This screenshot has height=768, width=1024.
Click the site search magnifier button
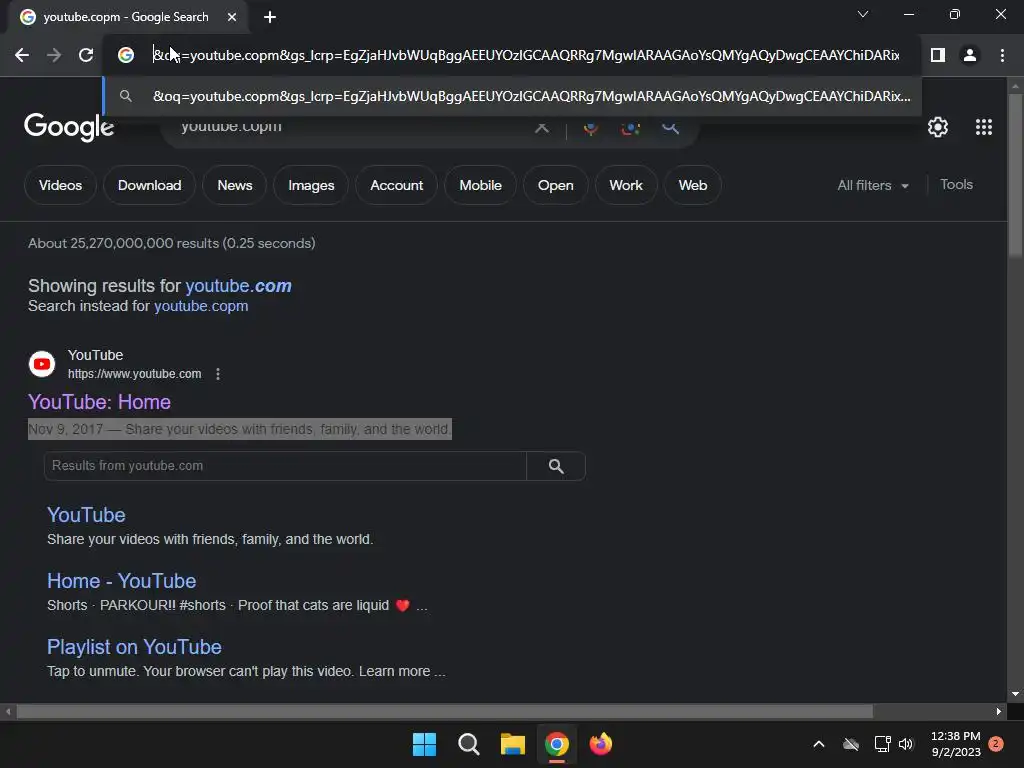(556, 466)
